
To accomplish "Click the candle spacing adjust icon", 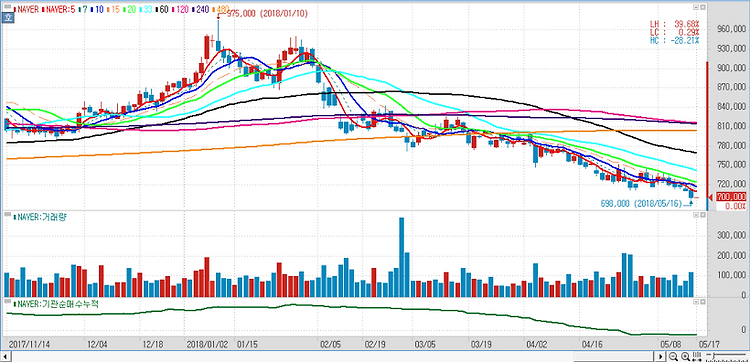I will (x=697, y=356).
